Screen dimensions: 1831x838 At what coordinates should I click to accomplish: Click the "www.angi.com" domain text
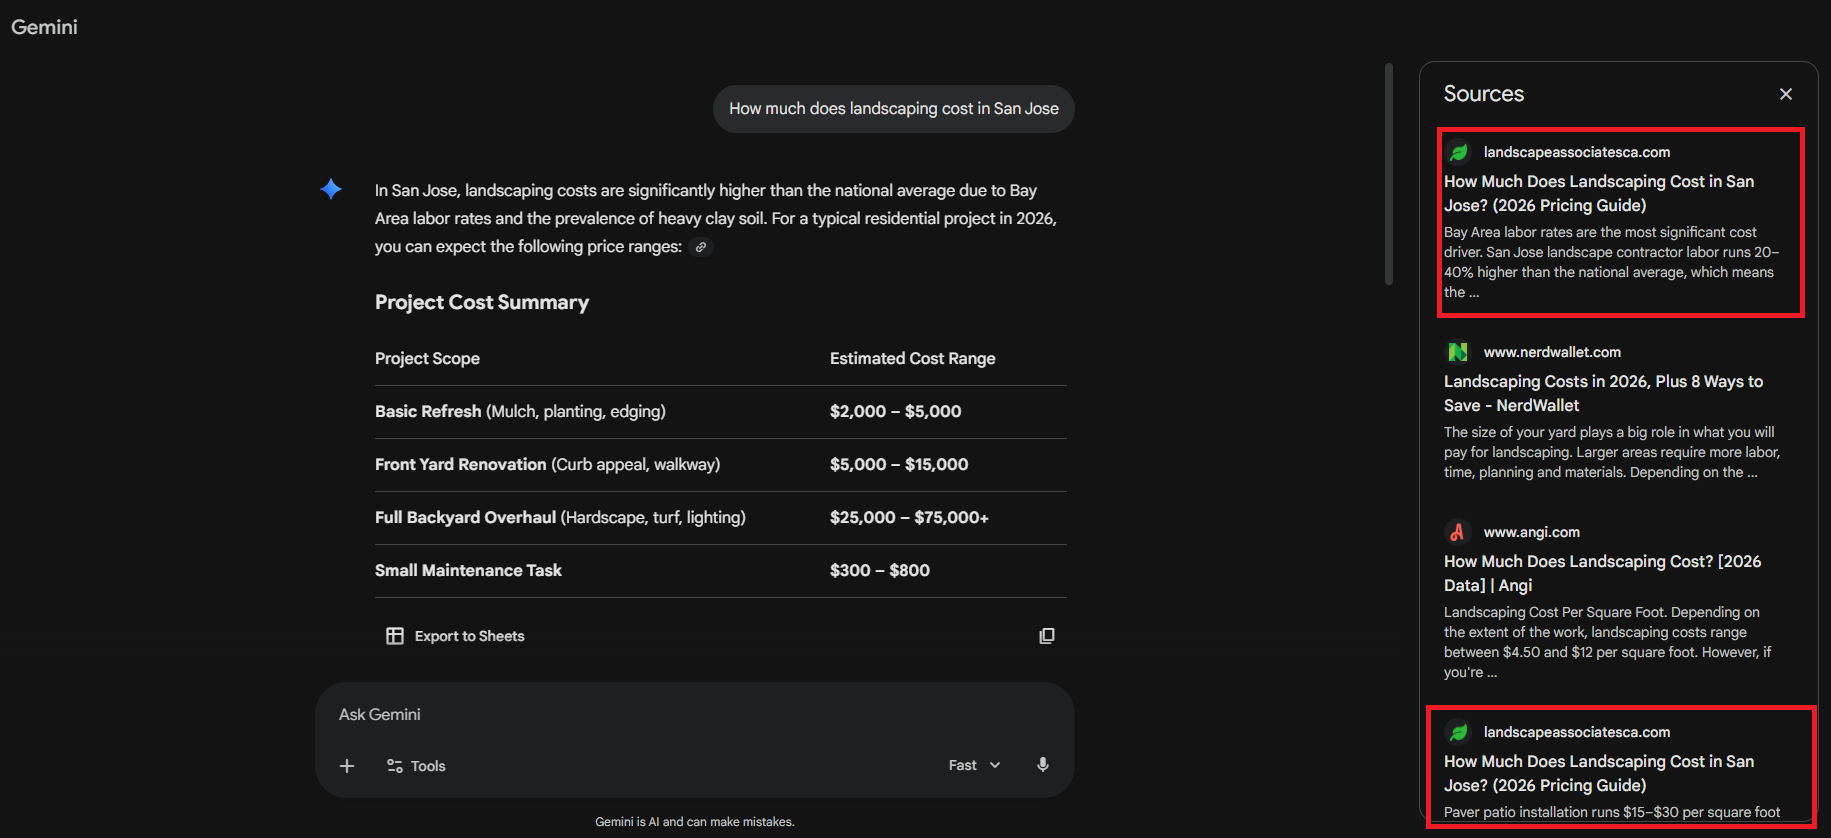point(1532,532)
